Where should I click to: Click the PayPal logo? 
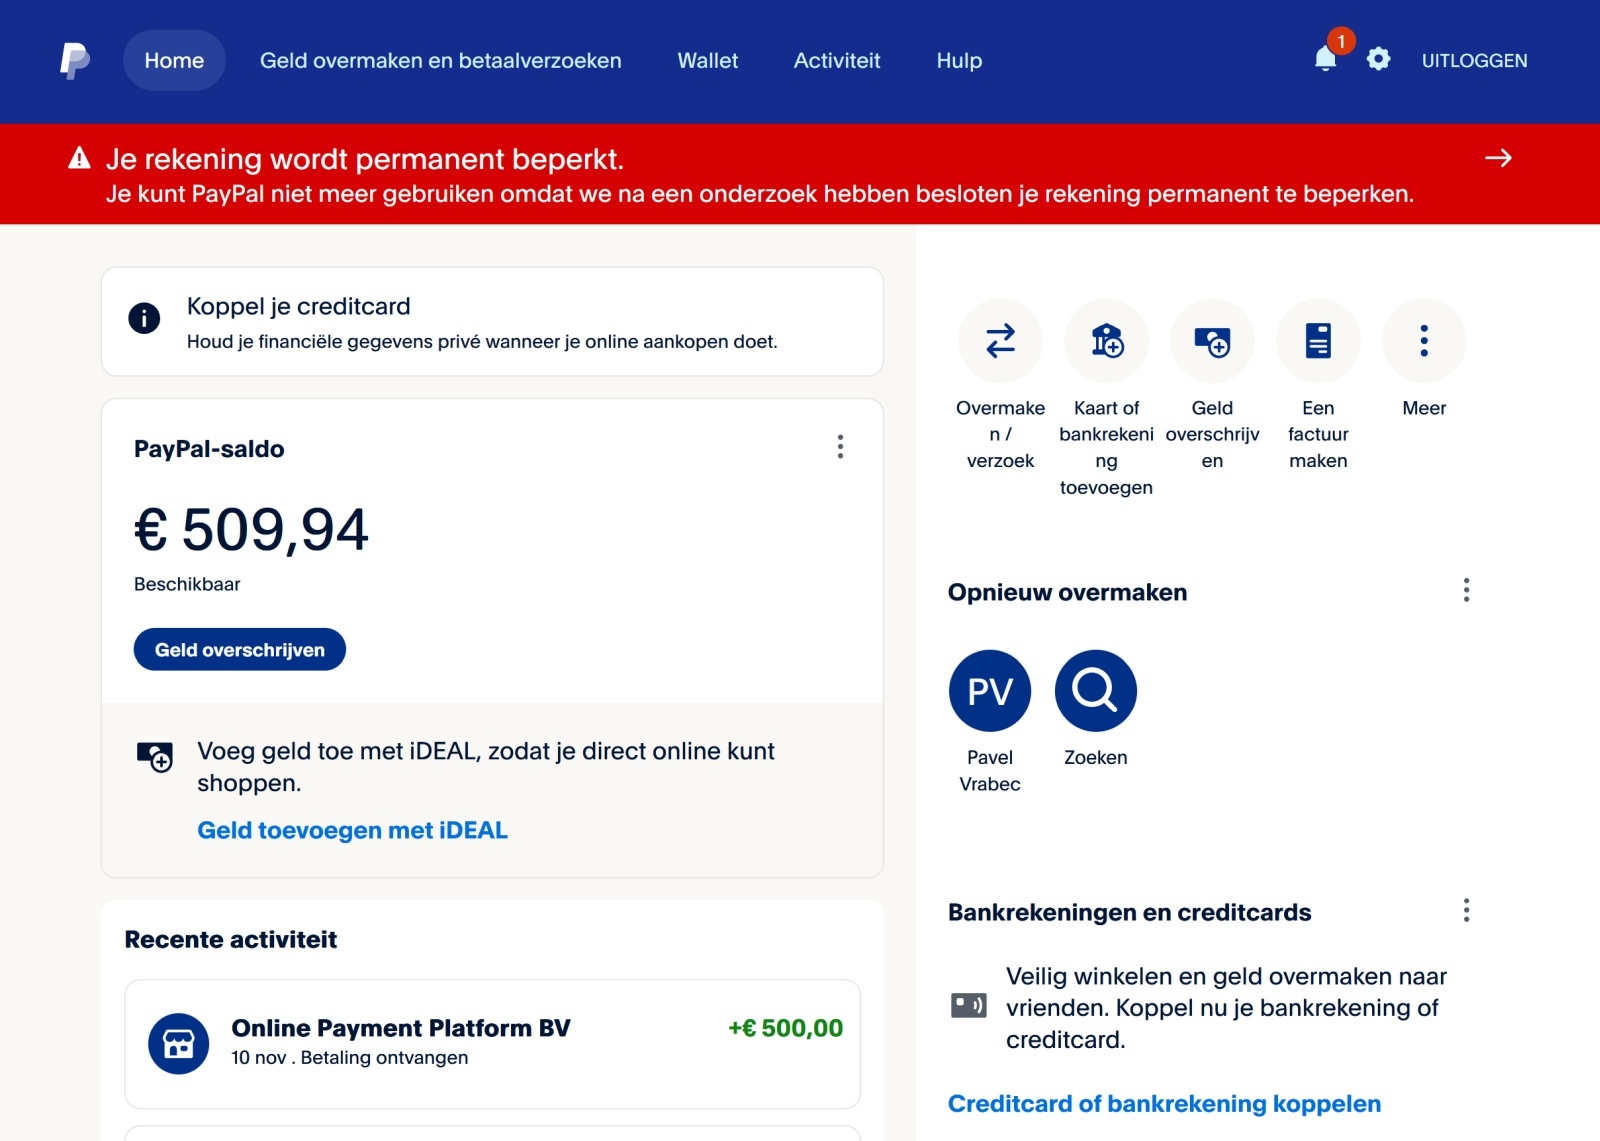pyautogui.click(x=71, y=61)
